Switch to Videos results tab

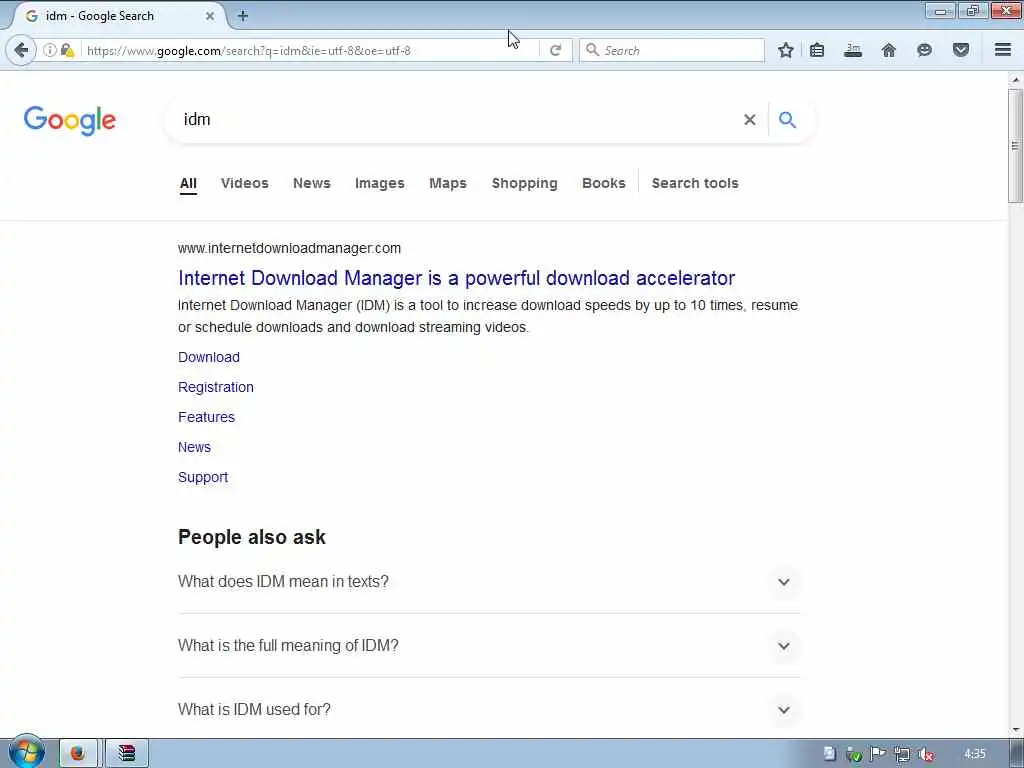pos(245,184)
